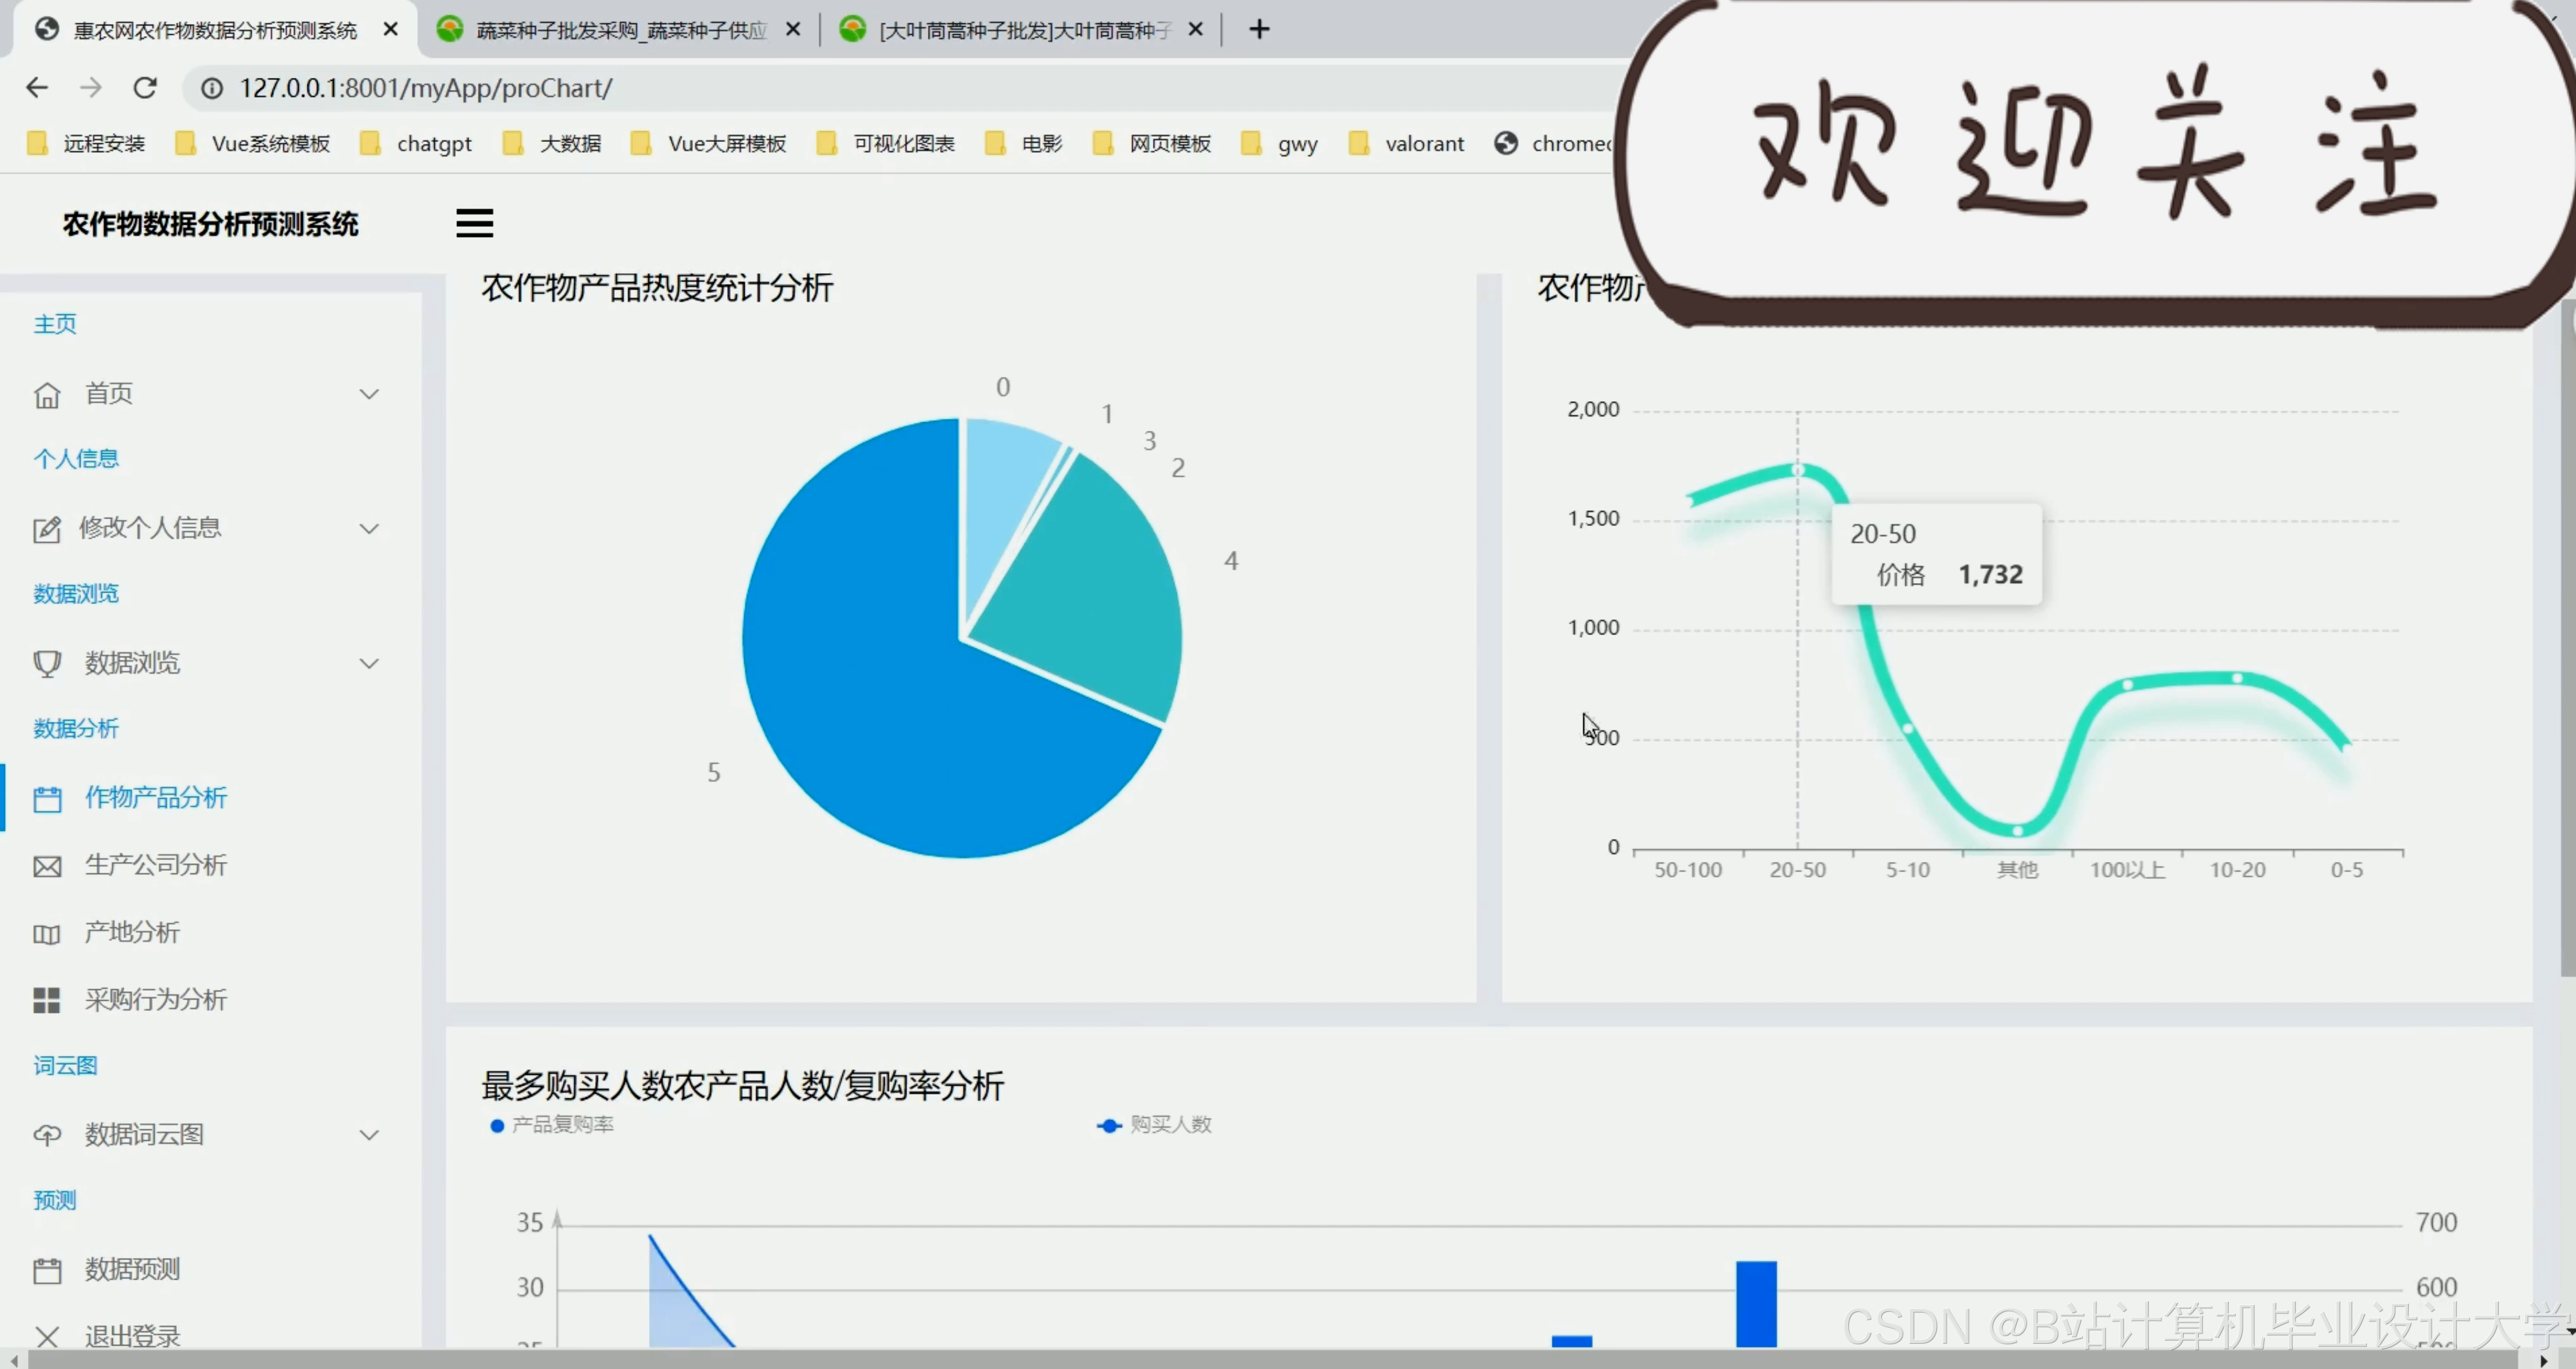Click the map icon for 产地分析
This screenshot has width=2576, height=1369.
point(47,934)
